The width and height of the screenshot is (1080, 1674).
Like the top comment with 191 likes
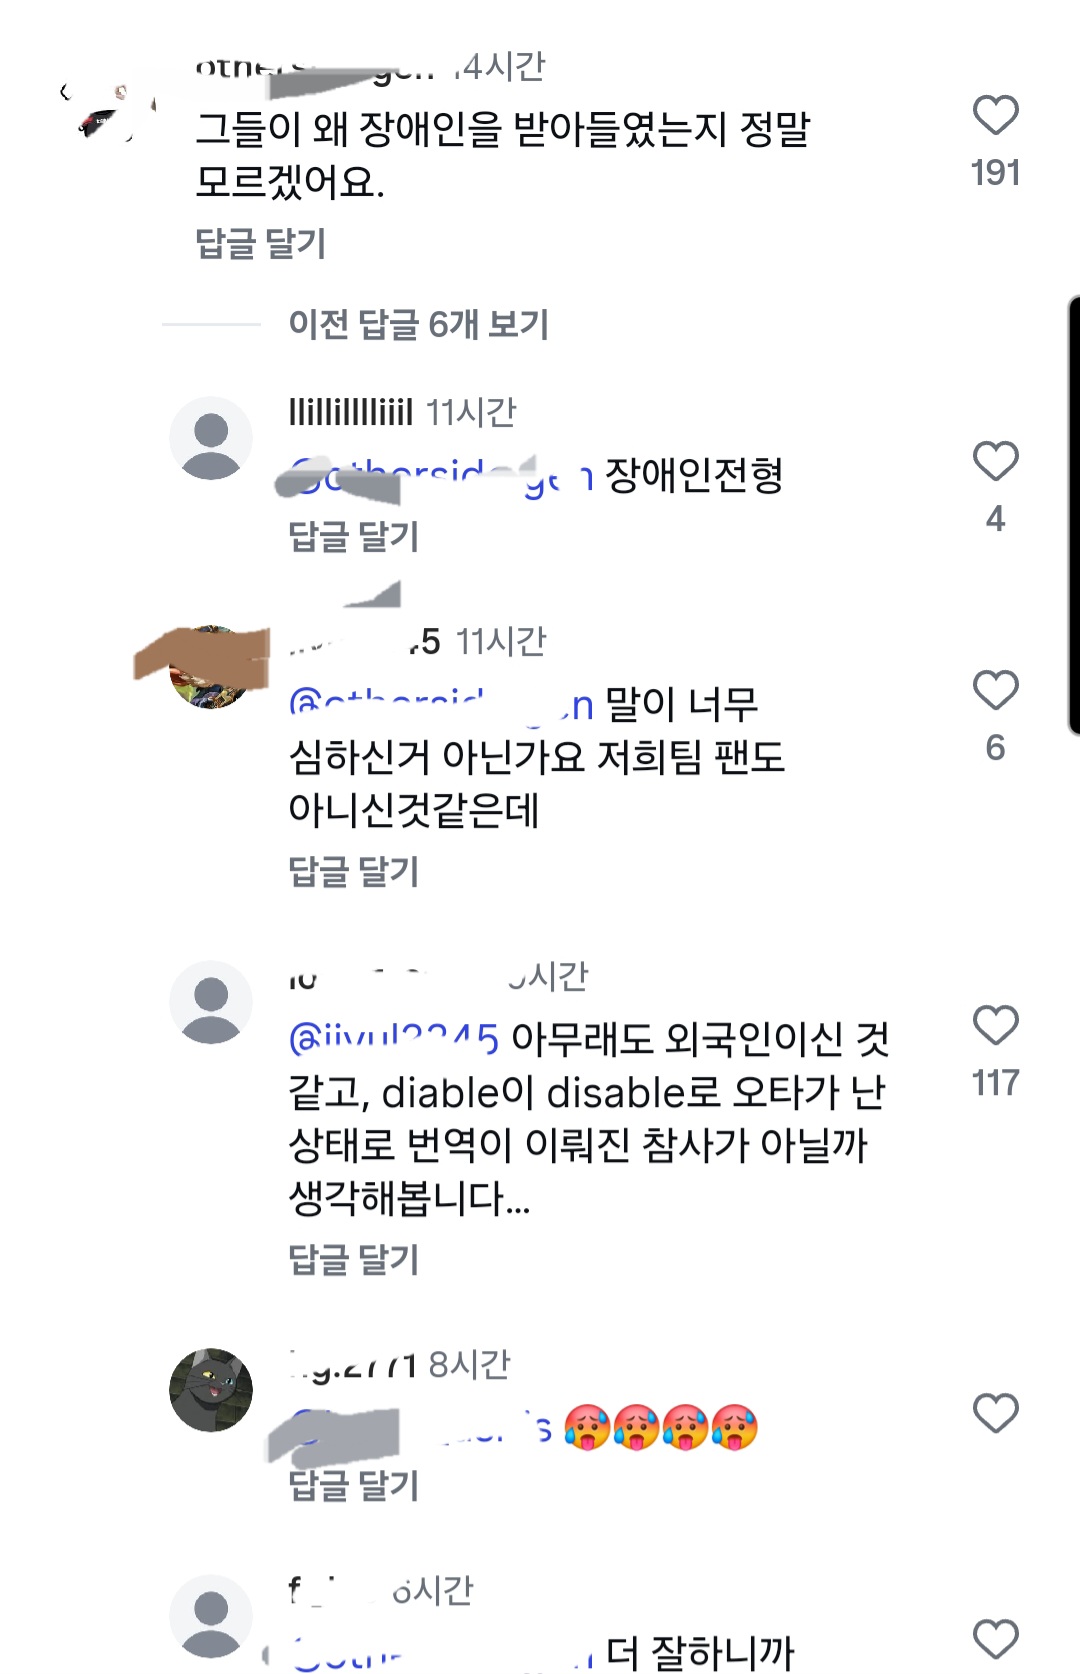pyautogui.click(x=995, y=115)
